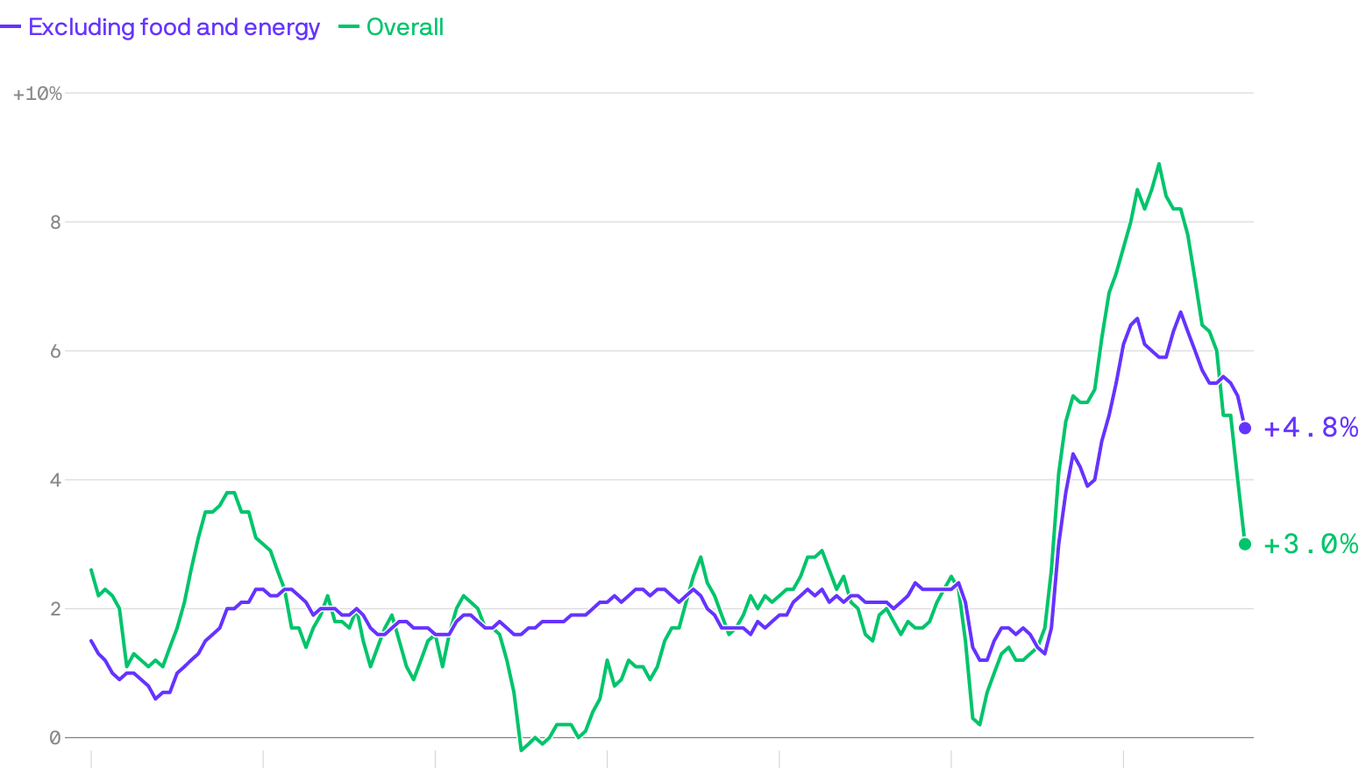Click the +10% y-axis label
The width and height of the screenshot is (1366, 768).
[x=37, y=94]
